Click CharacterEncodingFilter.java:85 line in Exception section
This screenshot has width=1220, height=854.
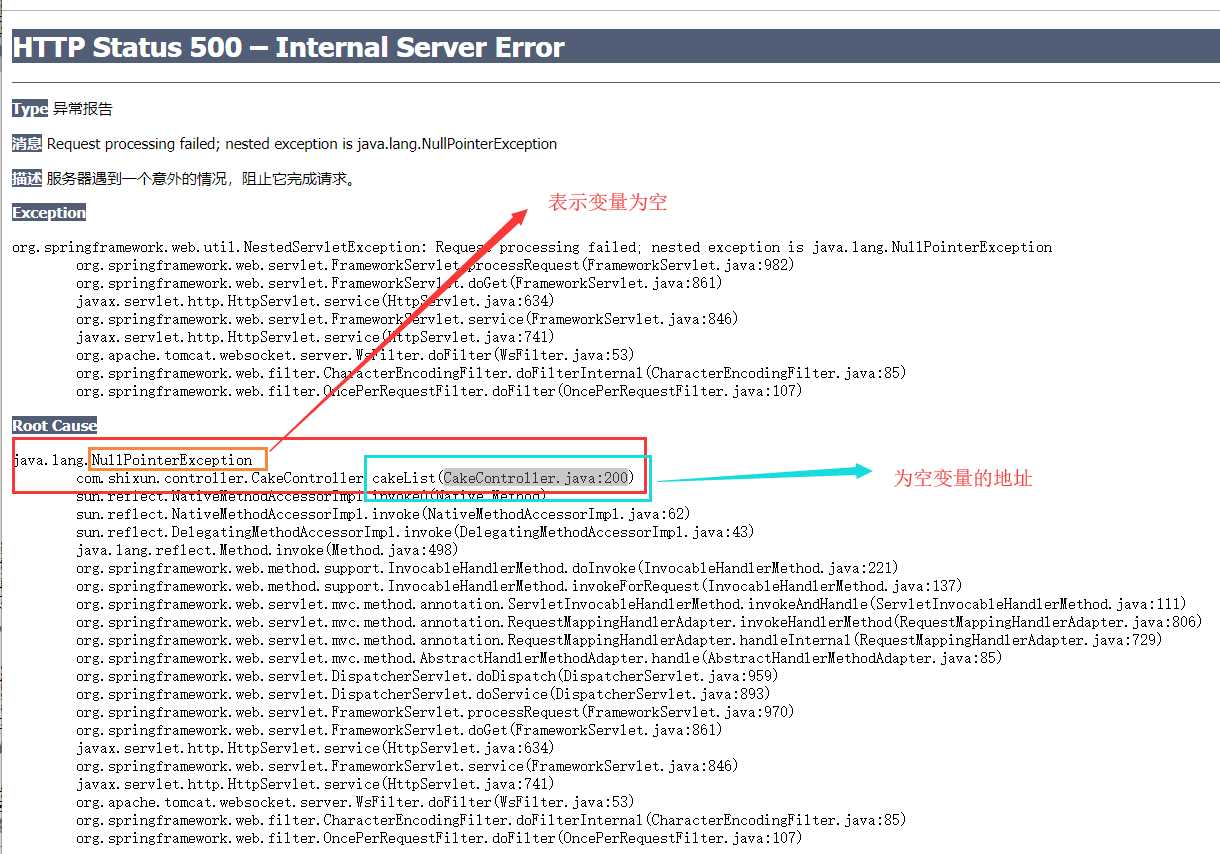[x=491, y=373]
